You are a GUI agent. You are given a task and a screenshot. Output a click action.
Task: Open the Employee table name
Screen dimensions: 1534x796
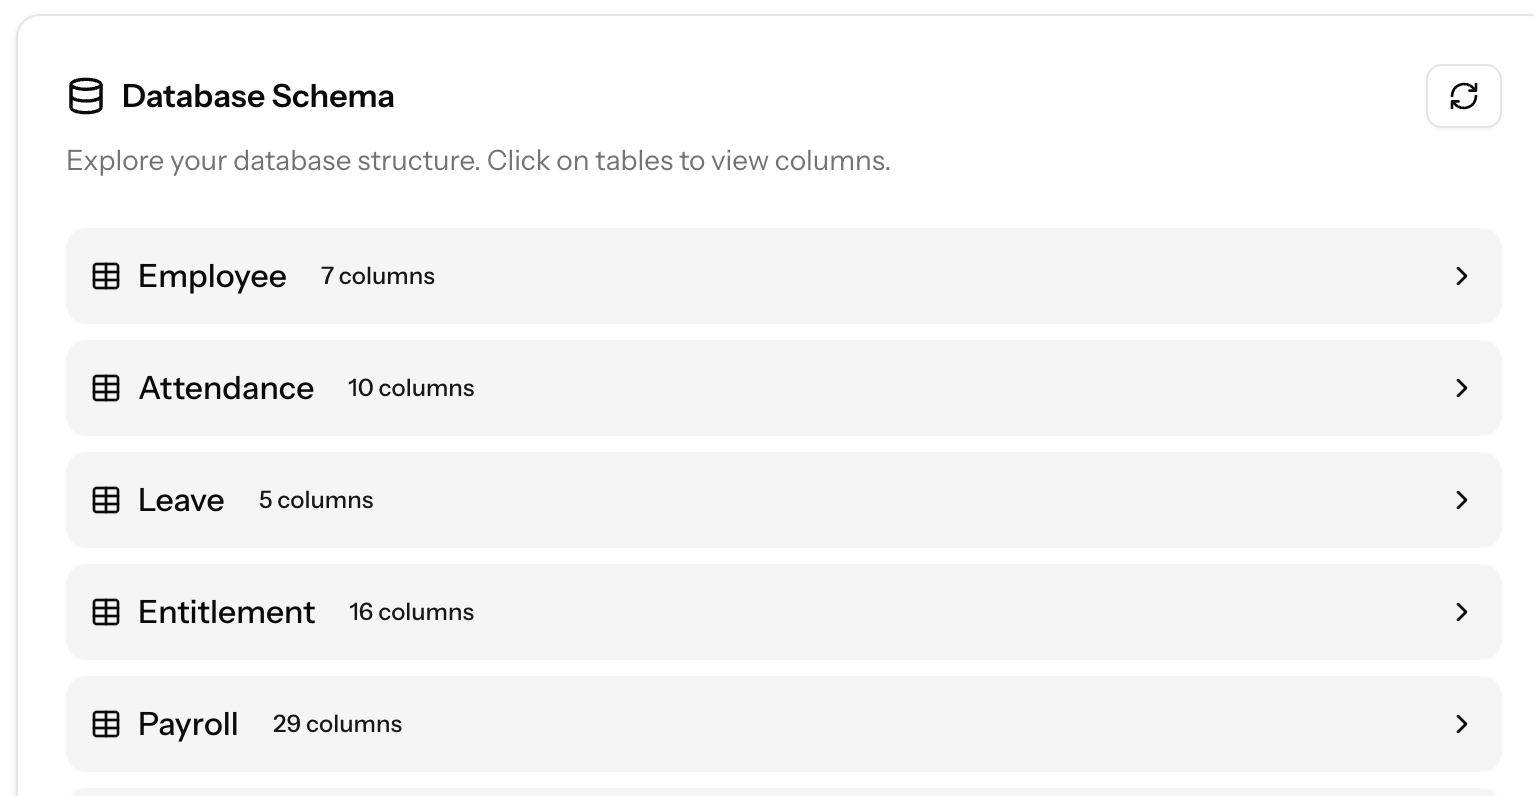[212, 276]
